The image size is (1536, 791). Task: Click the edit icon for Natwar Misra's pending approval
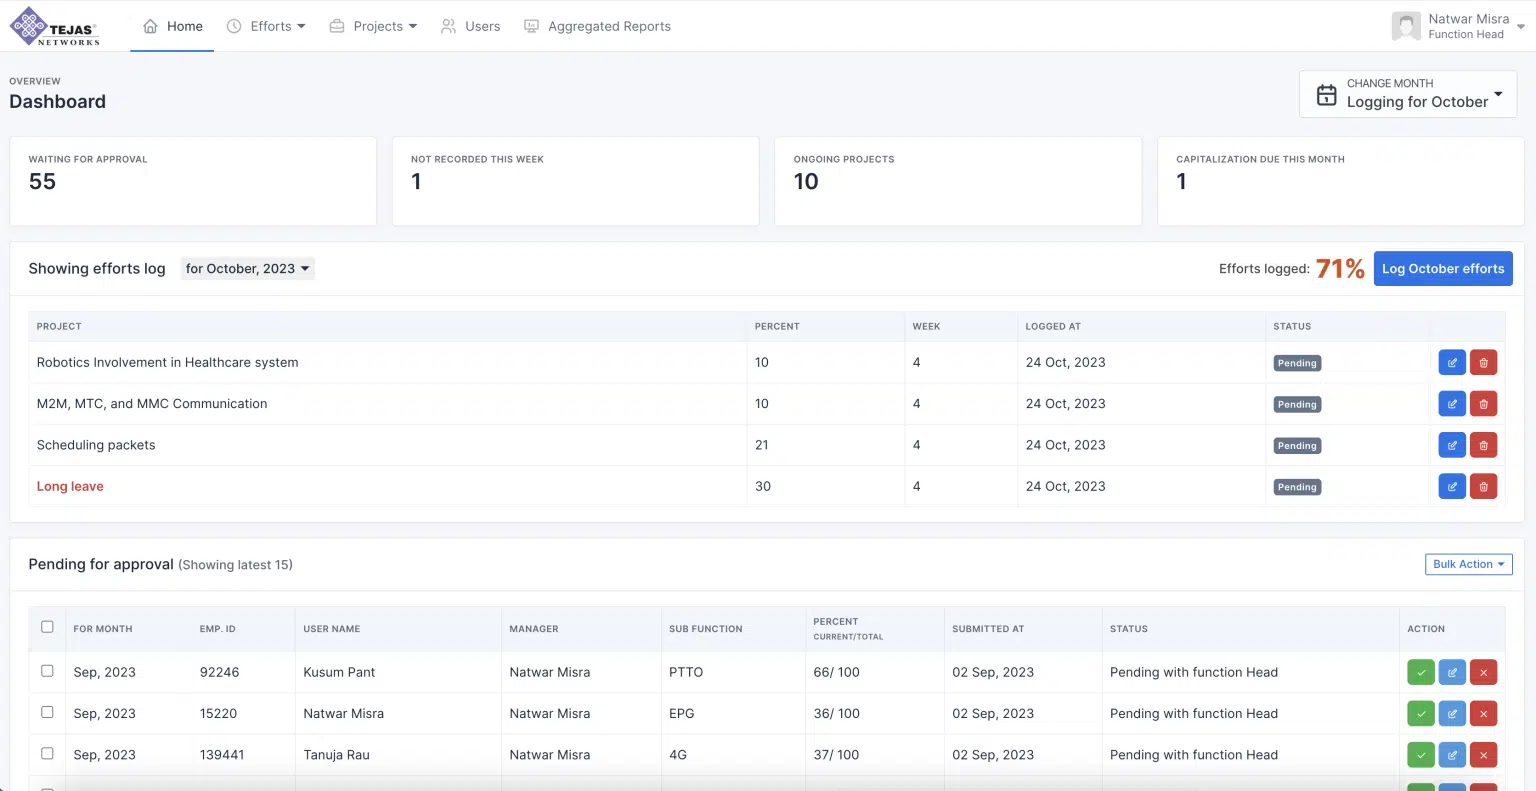[x=1452, y=713]
